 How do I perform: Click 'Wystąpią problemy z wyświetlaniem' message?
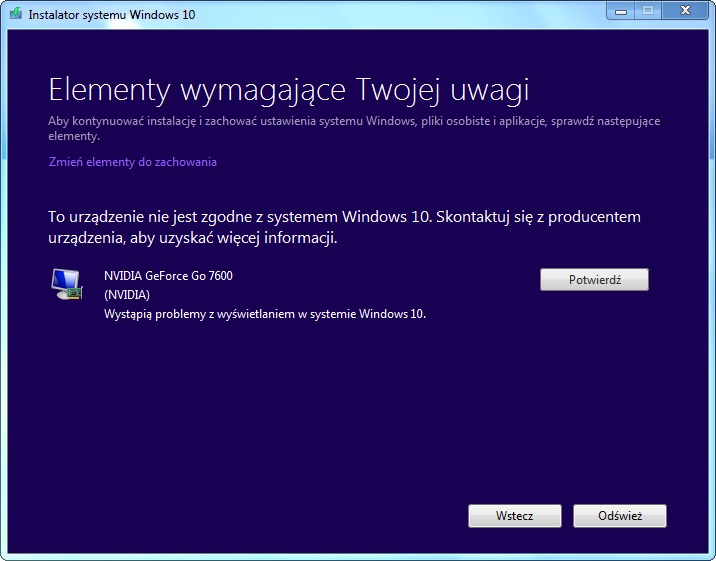click(x=265, y=314)
